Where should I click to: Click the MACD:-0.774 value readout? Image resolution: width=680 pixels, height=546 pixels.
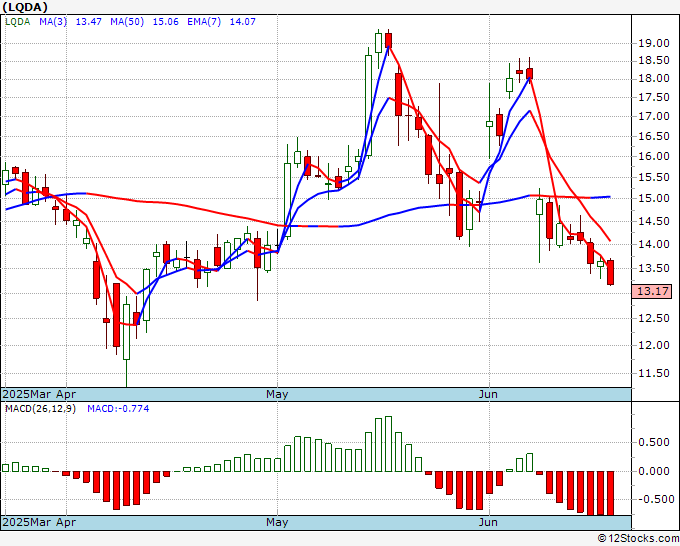118,409
